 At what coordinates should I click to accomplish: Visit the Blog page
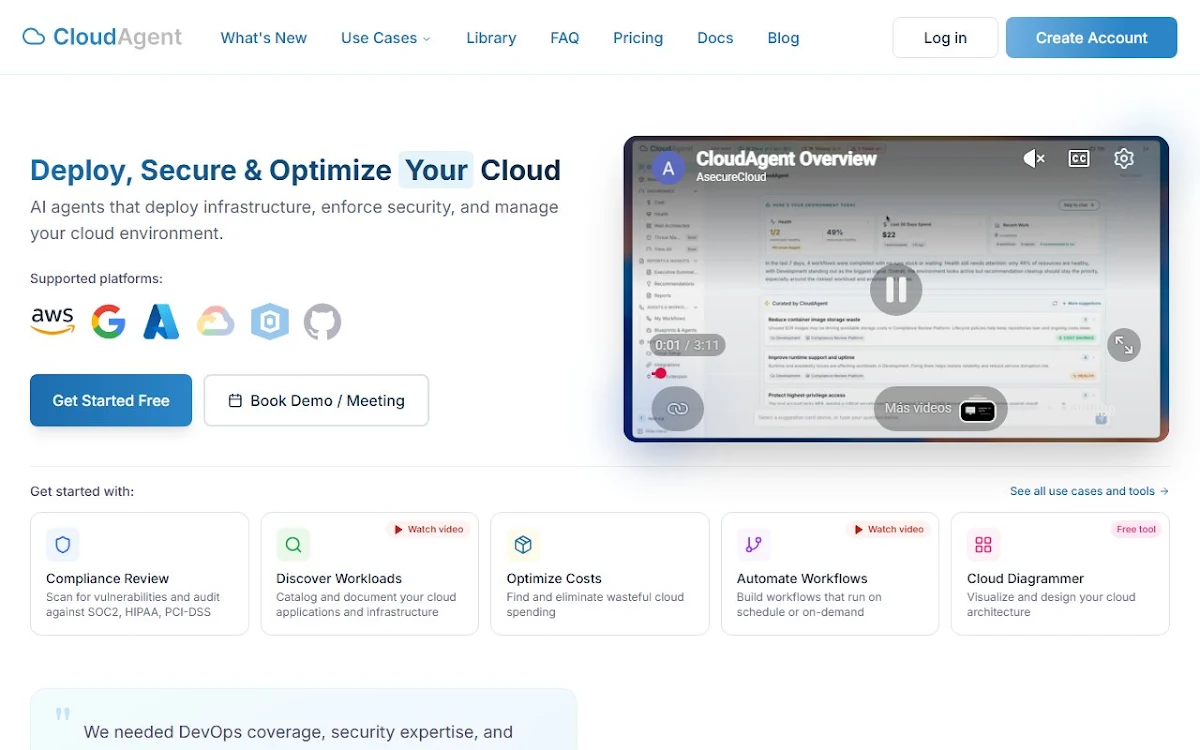[x=783, y=38]
